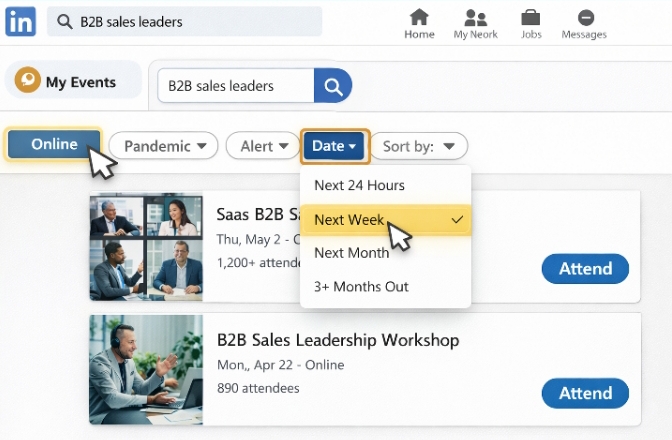
Task: Attend the B2B Sales Leadership Workshop
Action: [x=585, y=393]
